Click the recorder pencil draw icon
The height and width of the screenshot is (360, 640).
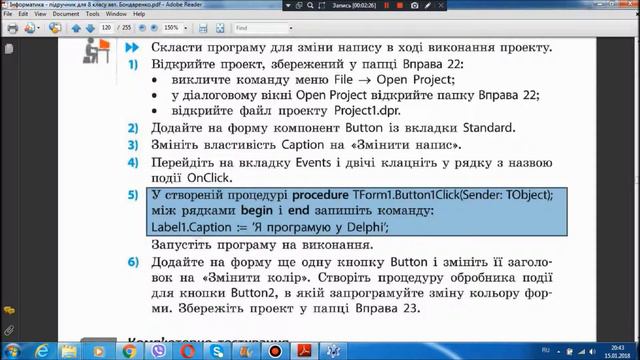(428, 5)
